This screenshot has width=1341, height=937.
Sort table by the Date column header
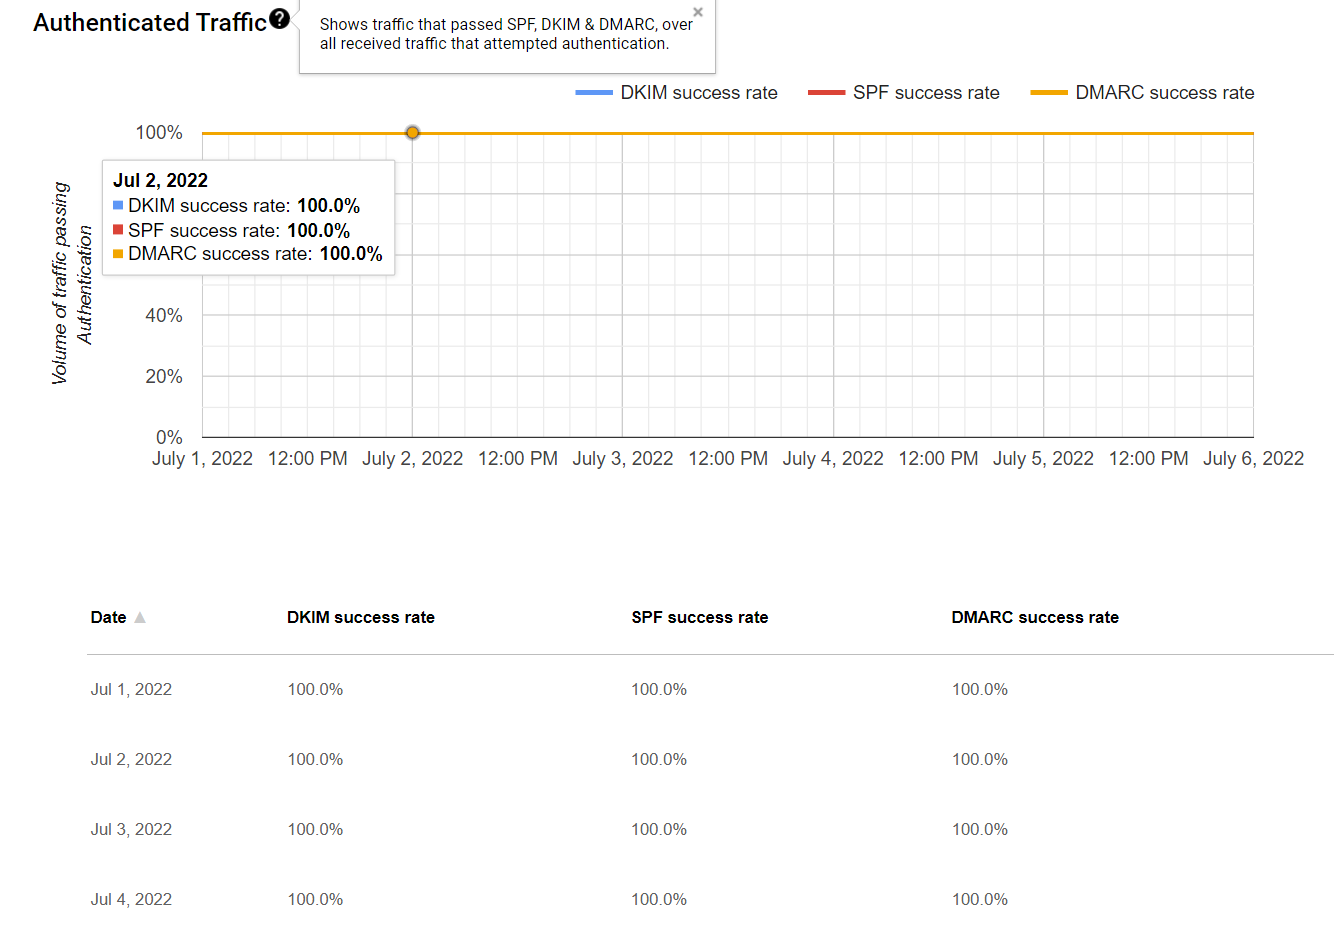(108, 618)
